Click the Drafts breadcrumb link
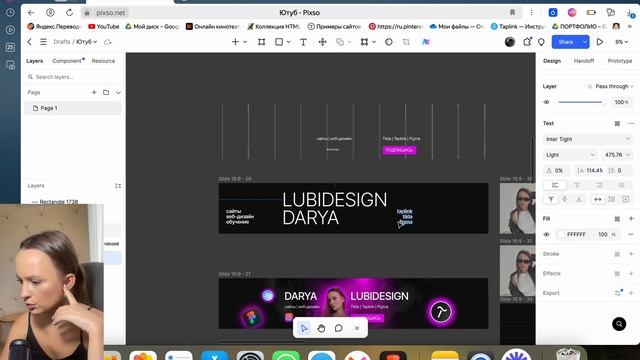Screen dimensions: 640x360 62,42
